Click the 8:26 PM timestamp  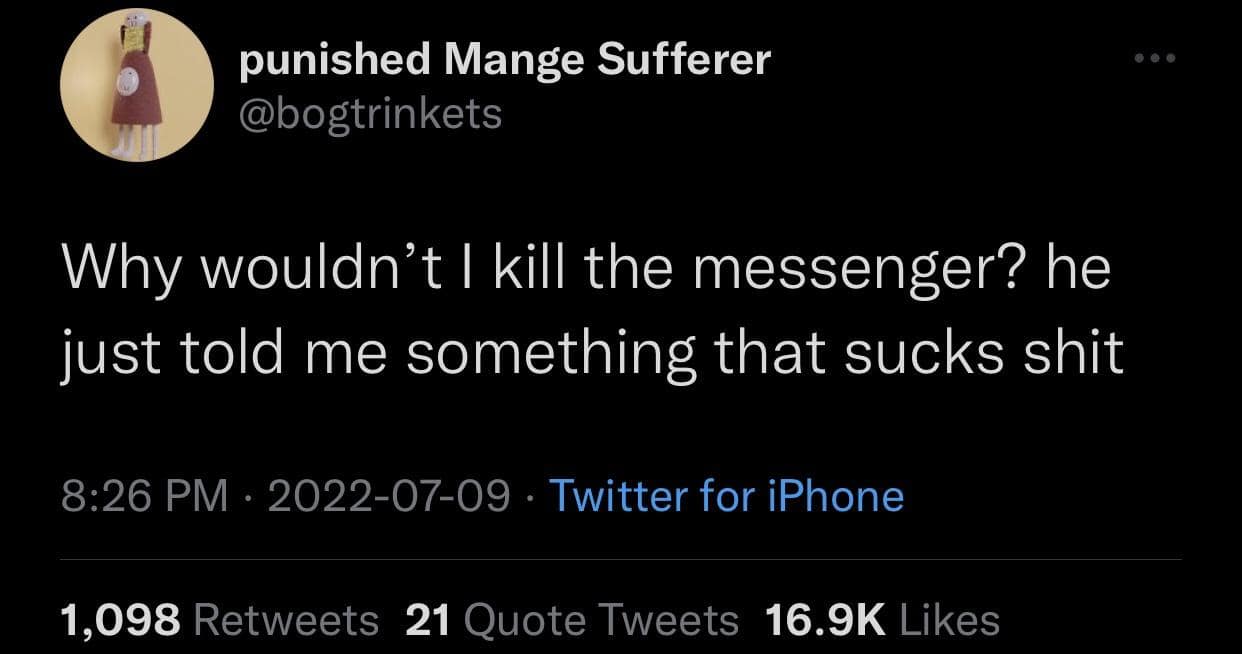pos(144,496)
